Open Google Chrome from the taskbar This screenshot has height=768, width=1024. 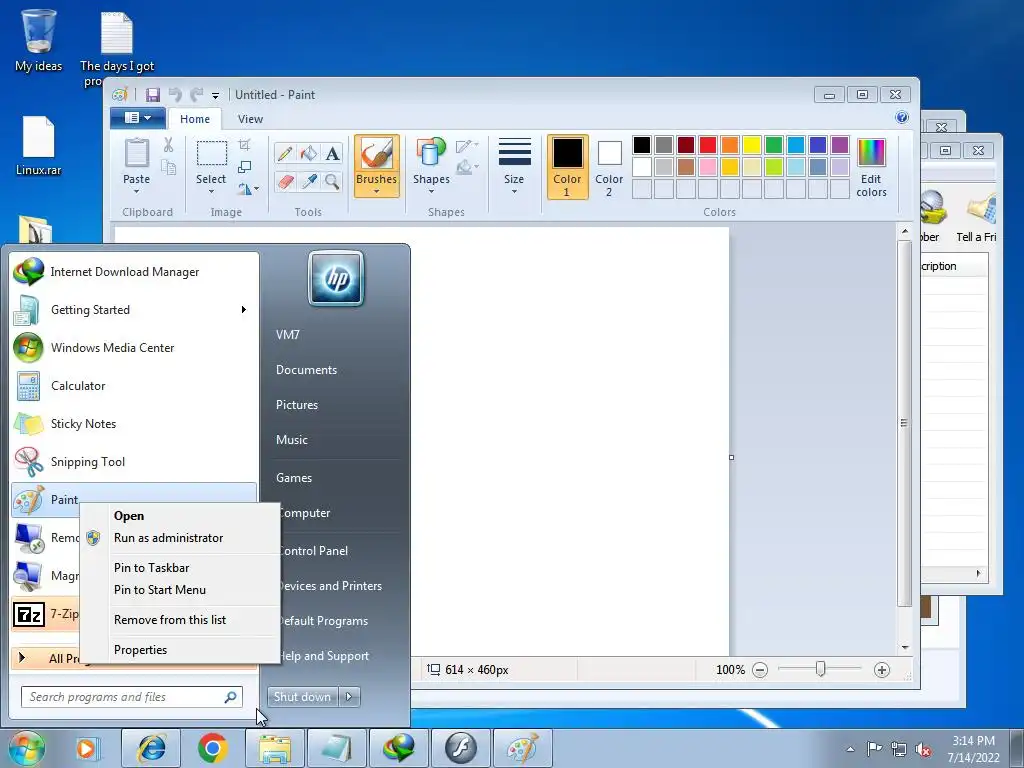pyautogui.click(x=212, y=748)
